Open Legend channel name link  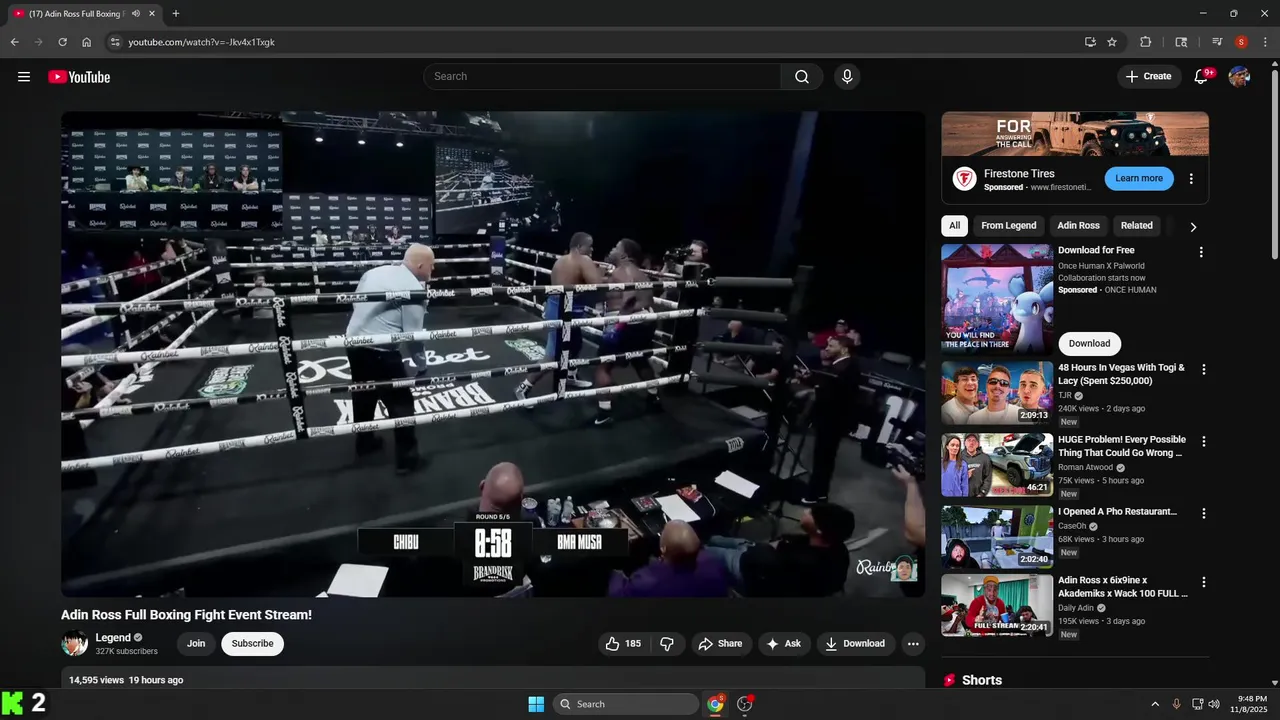113,638
